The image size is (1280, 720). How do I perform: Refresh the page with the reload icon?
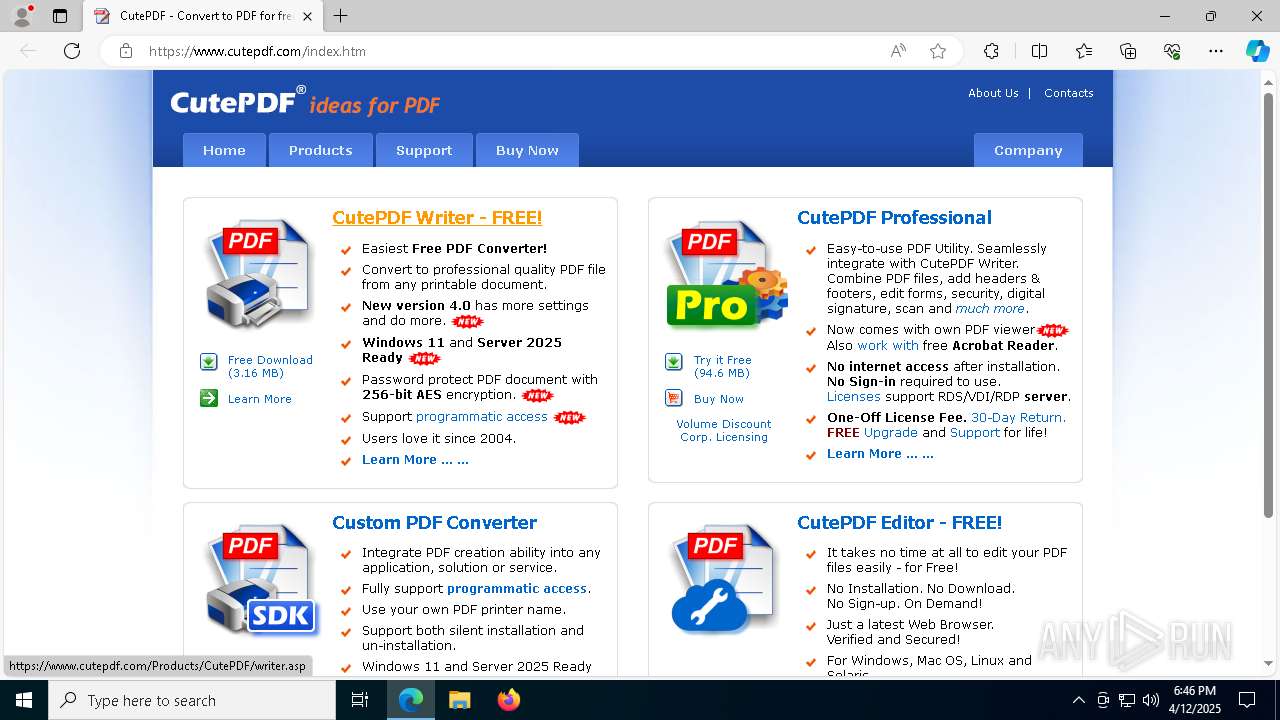tap(72, 51)
